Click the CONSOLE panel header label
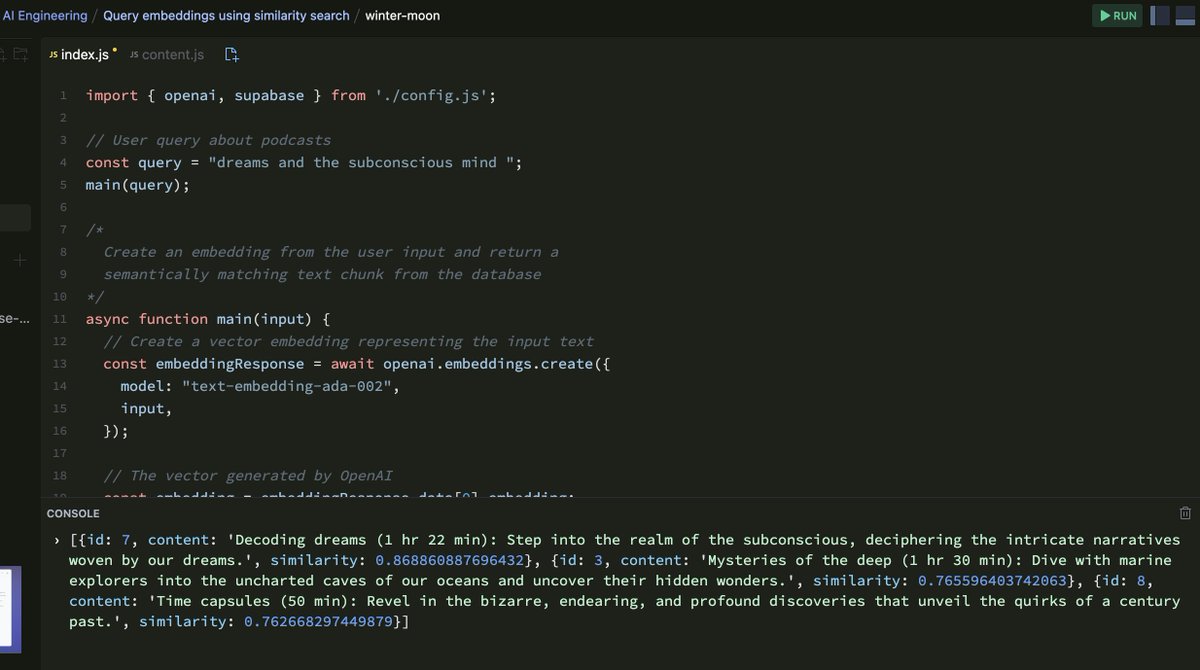Viewport: 1200px width, 670px height. (73, 513)
